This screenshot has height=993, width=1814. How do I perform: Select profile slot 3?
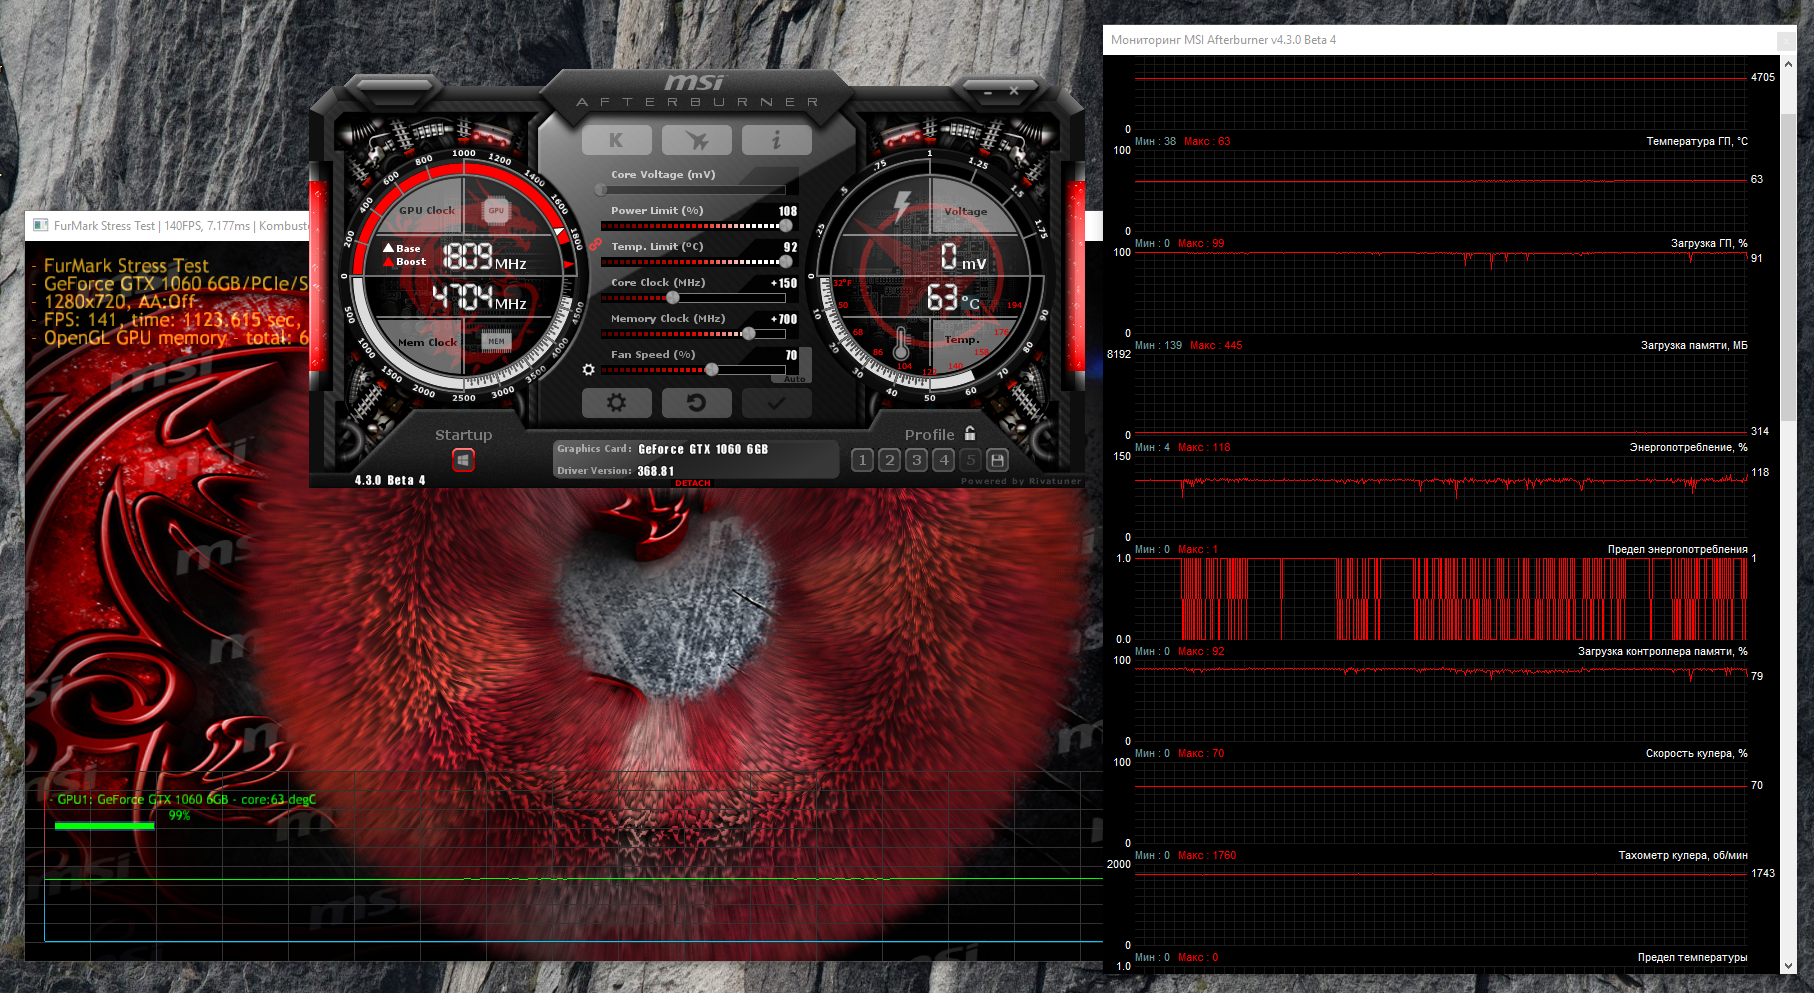click(916, 460)
